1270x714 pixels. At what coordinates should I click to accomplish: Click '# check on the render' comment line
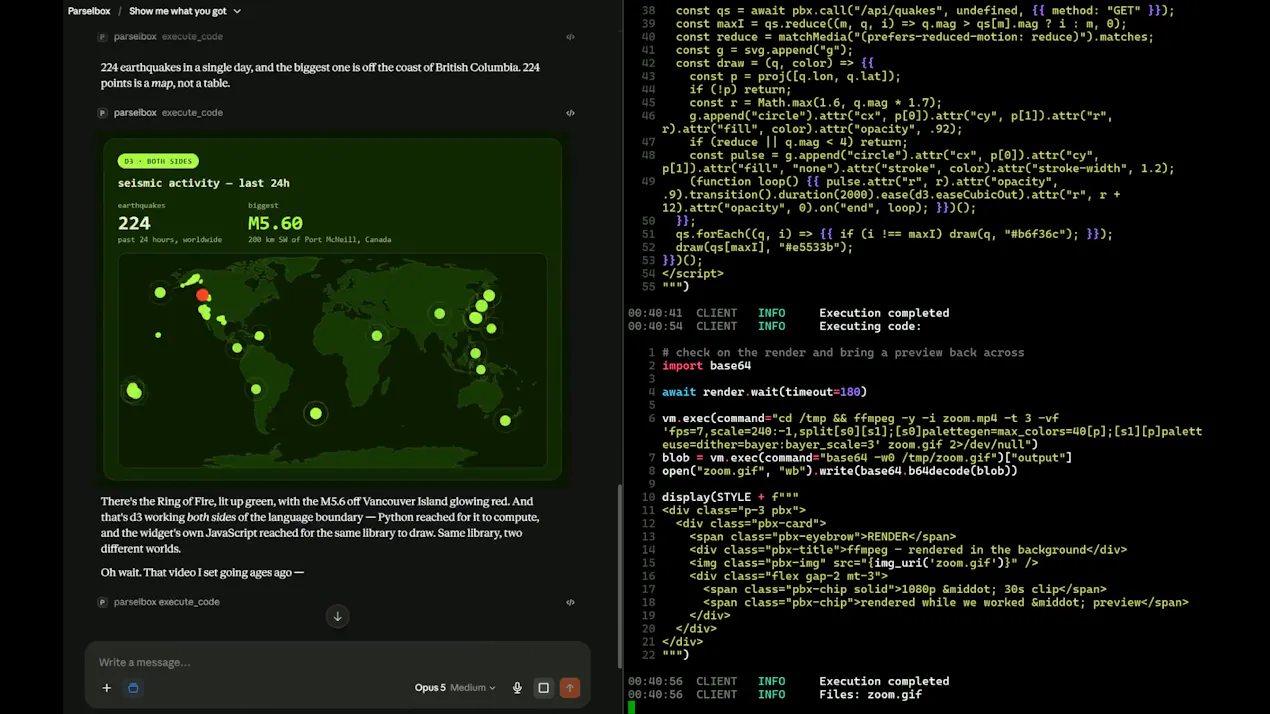tap(843, 353)
